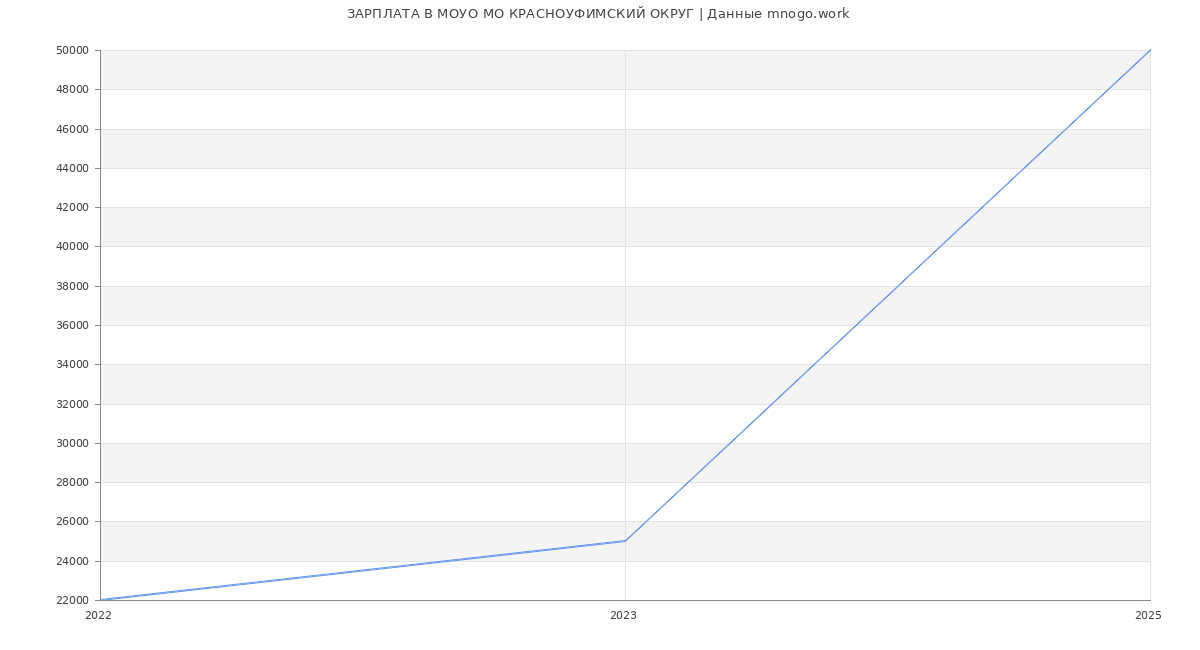Click the 32000 y-axis label
Viewport: 1200px width, 650px height.
coord(72,404)
